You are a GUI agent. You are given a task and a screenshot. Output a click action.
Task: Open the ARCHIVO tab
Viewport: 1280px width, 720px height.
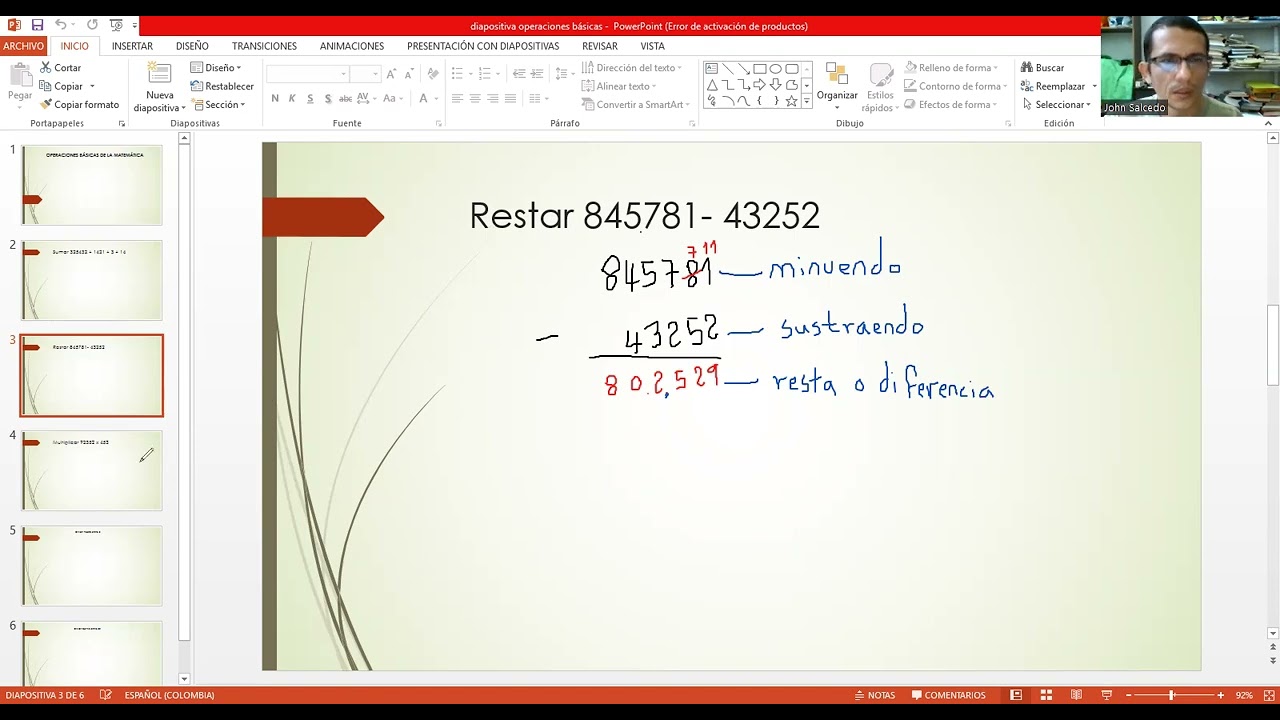click(x=23, y=46)
